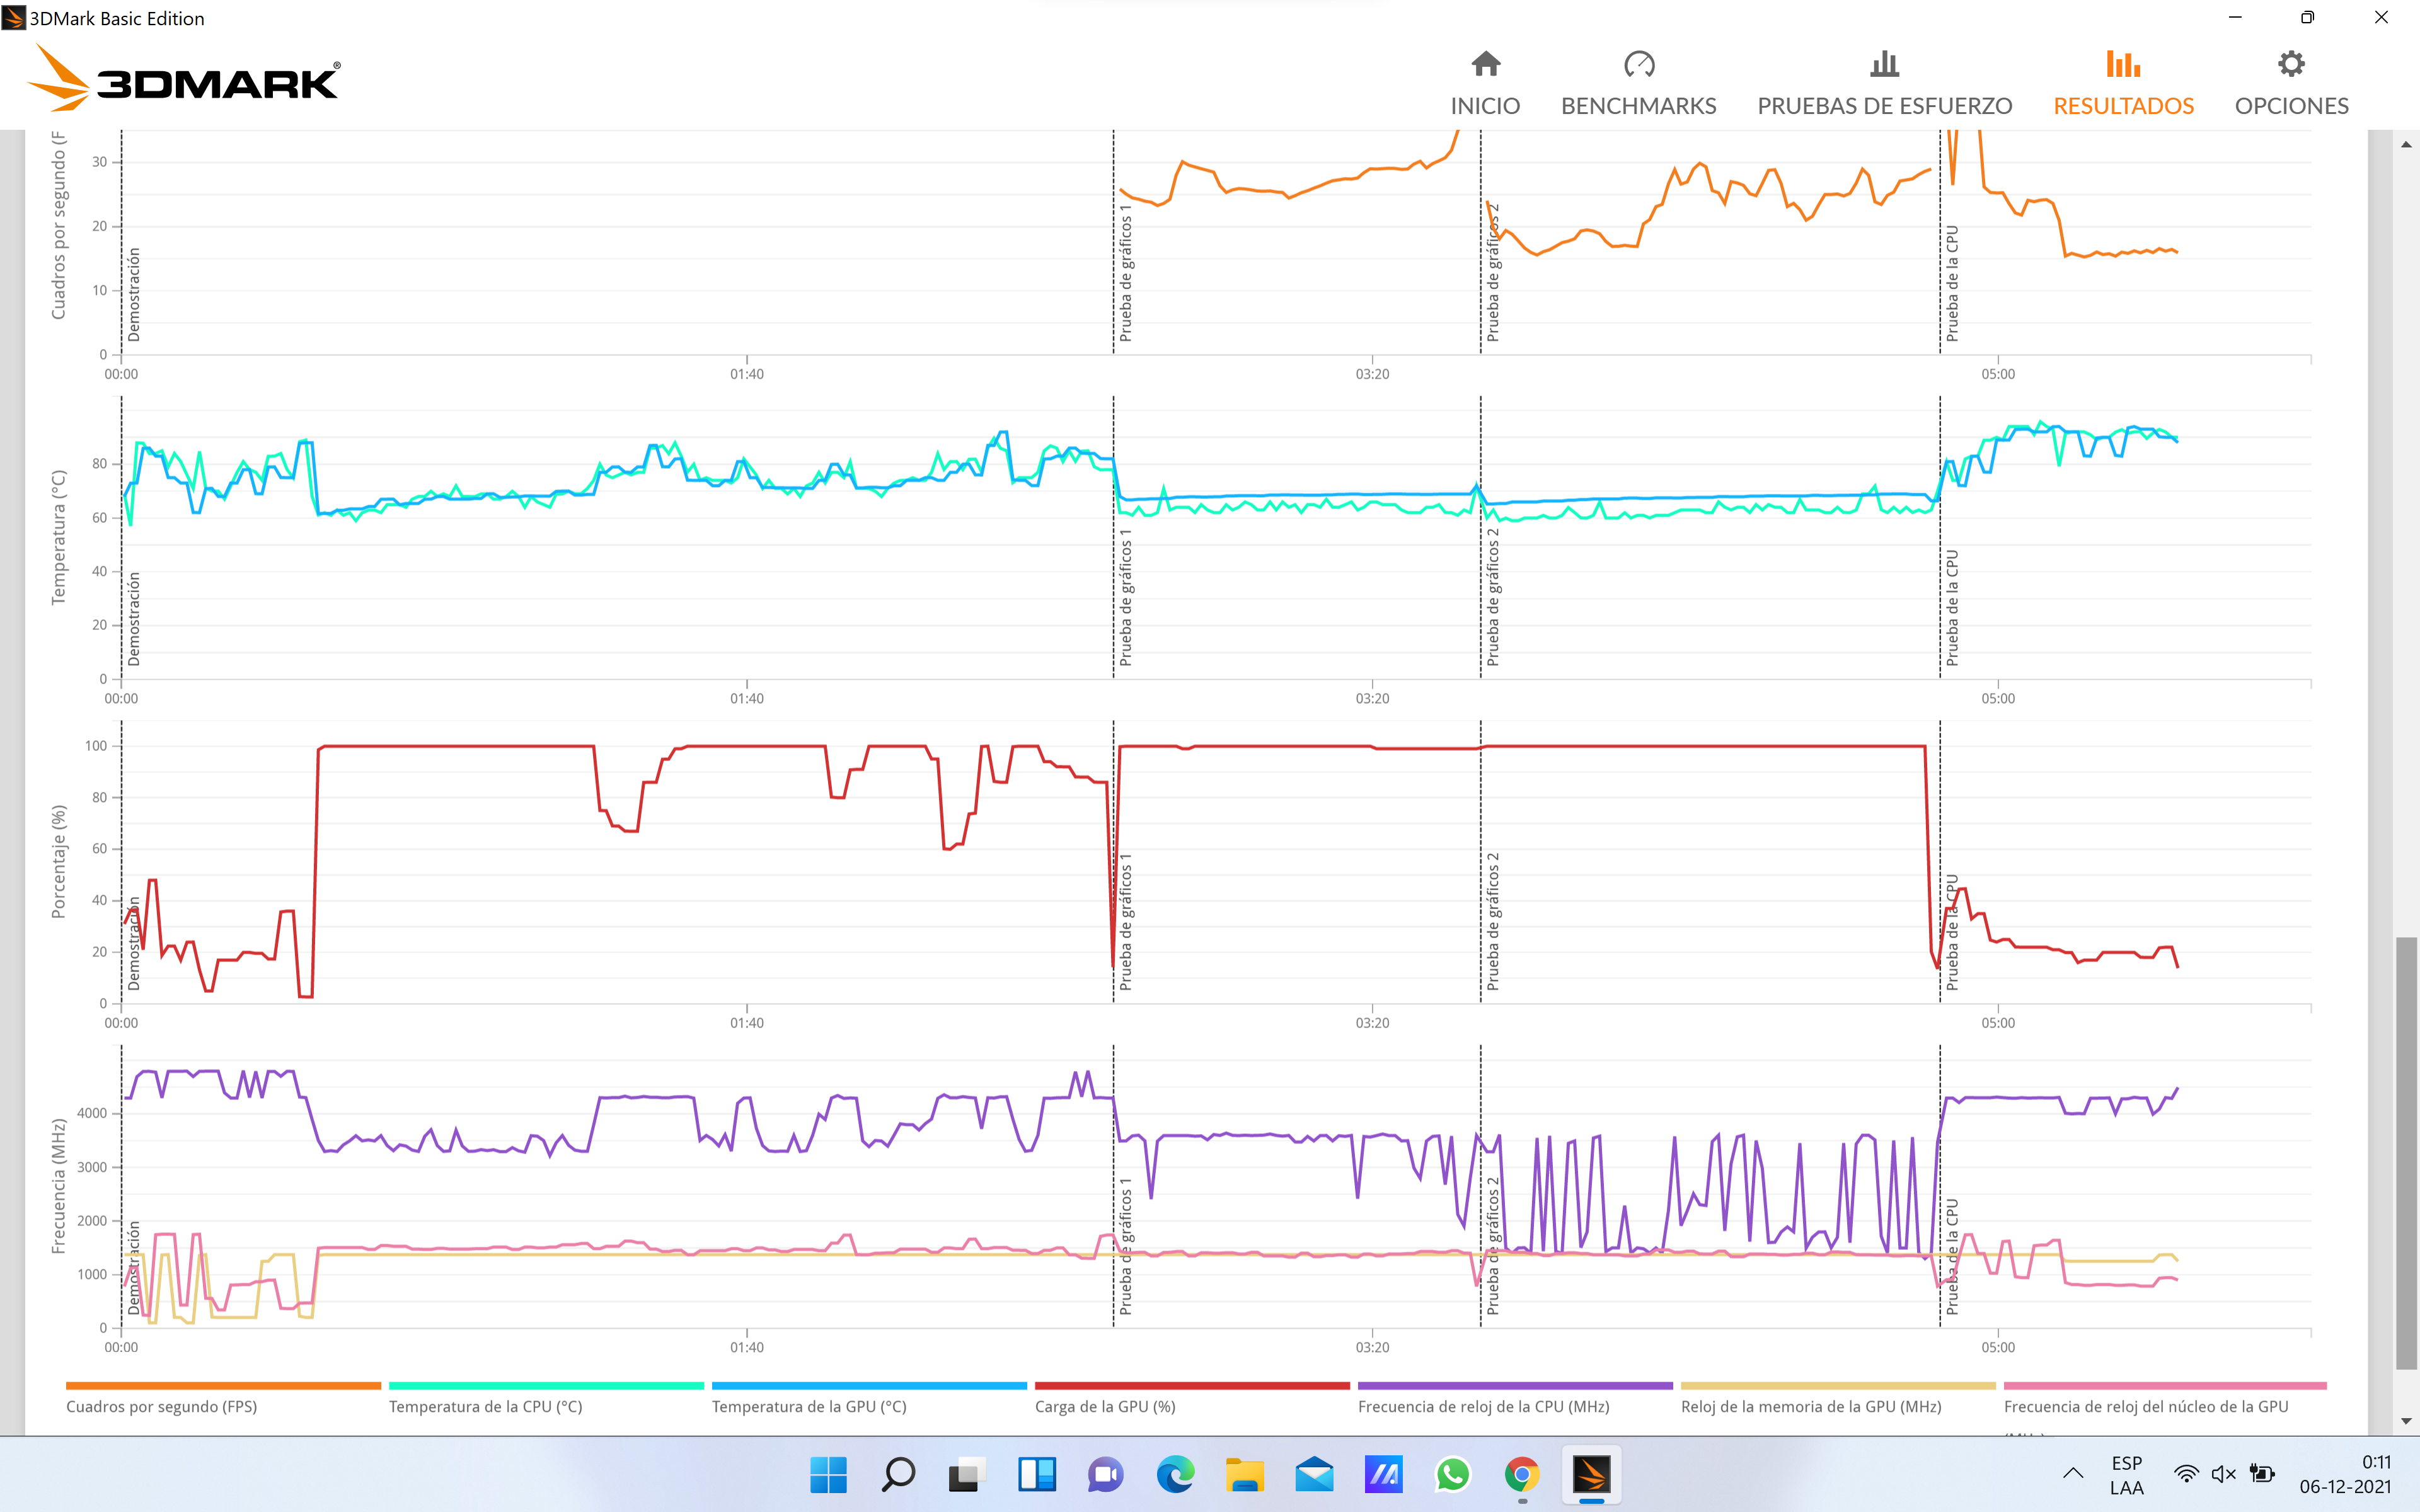Click Prueba de gráficos 1 marker in temperature chart
2420x1512 pixels.
[x=1125, y=598]
